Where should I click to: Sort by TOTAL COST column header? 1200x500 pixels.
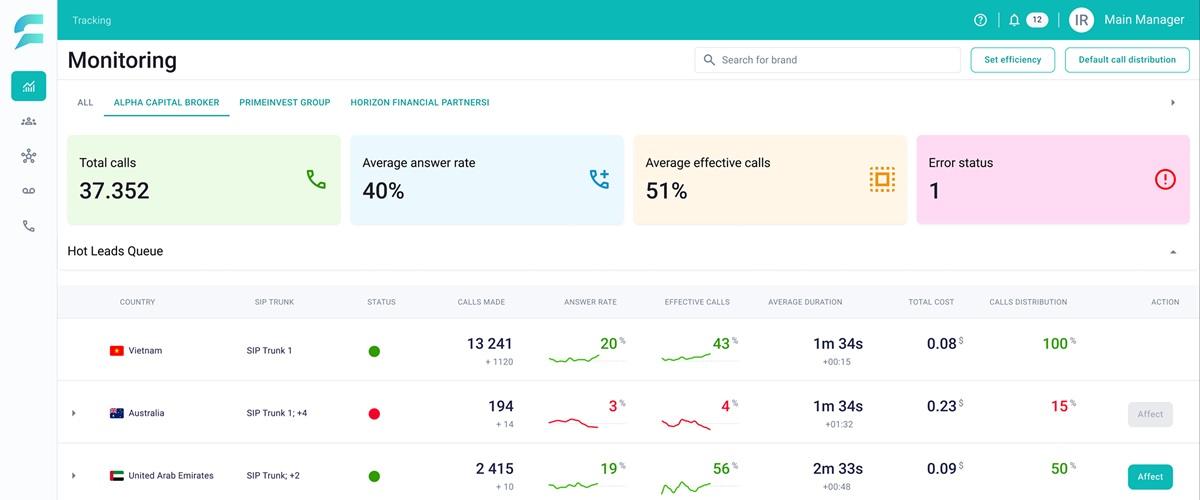pyautogui.click(x=933, y=302)
